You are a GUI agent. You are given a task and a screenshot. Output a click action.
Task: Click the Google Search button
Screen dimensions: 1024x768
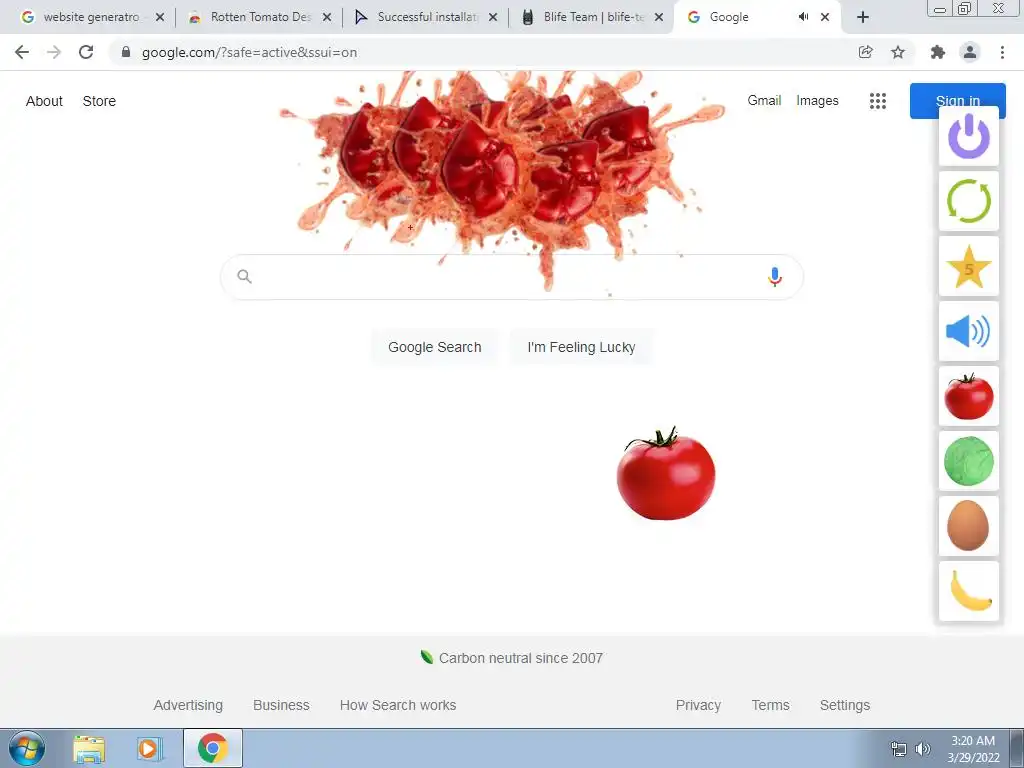coord(435,347)
